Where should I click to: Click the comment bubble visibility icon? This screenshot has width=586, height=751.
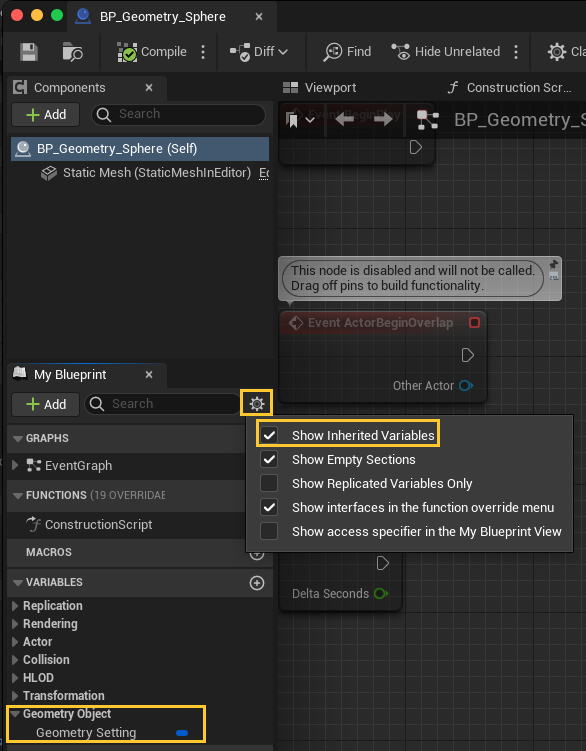click(554, 276)
